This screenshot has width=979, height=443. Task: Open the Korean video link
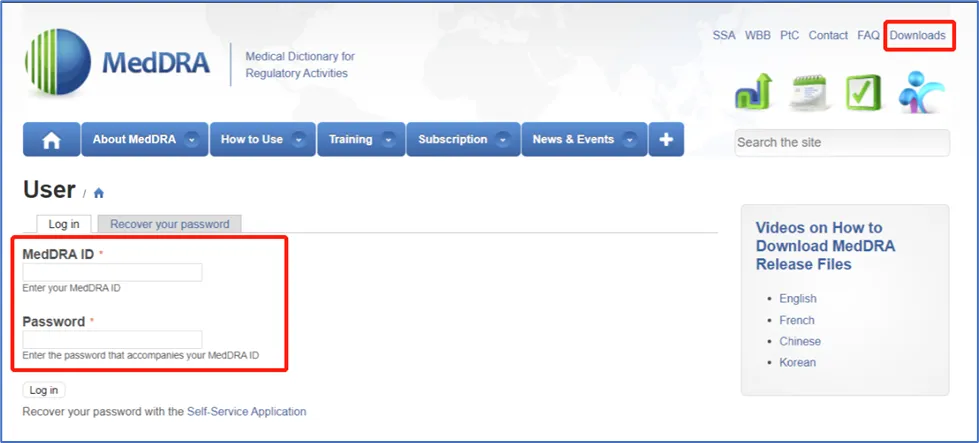coord(797,363)
